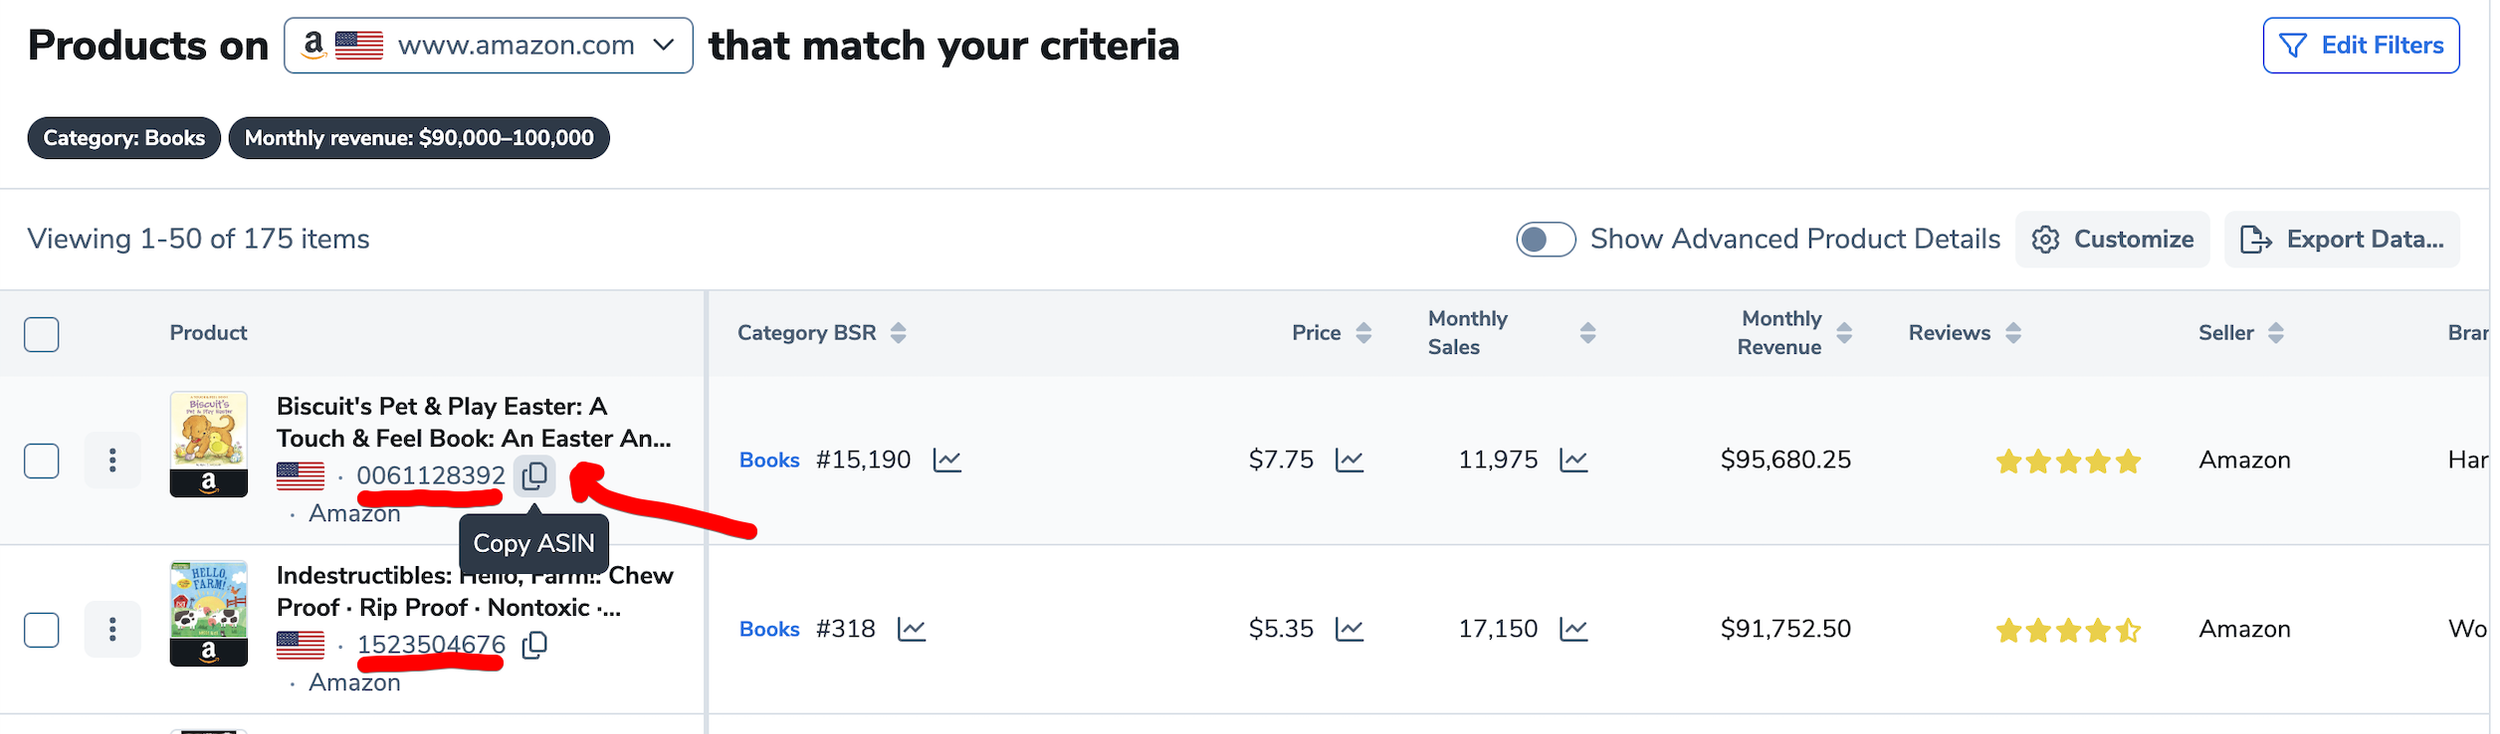Open Export Data options
Viewport: 2500px width, 734px height.
click(x=2341, y=239)
